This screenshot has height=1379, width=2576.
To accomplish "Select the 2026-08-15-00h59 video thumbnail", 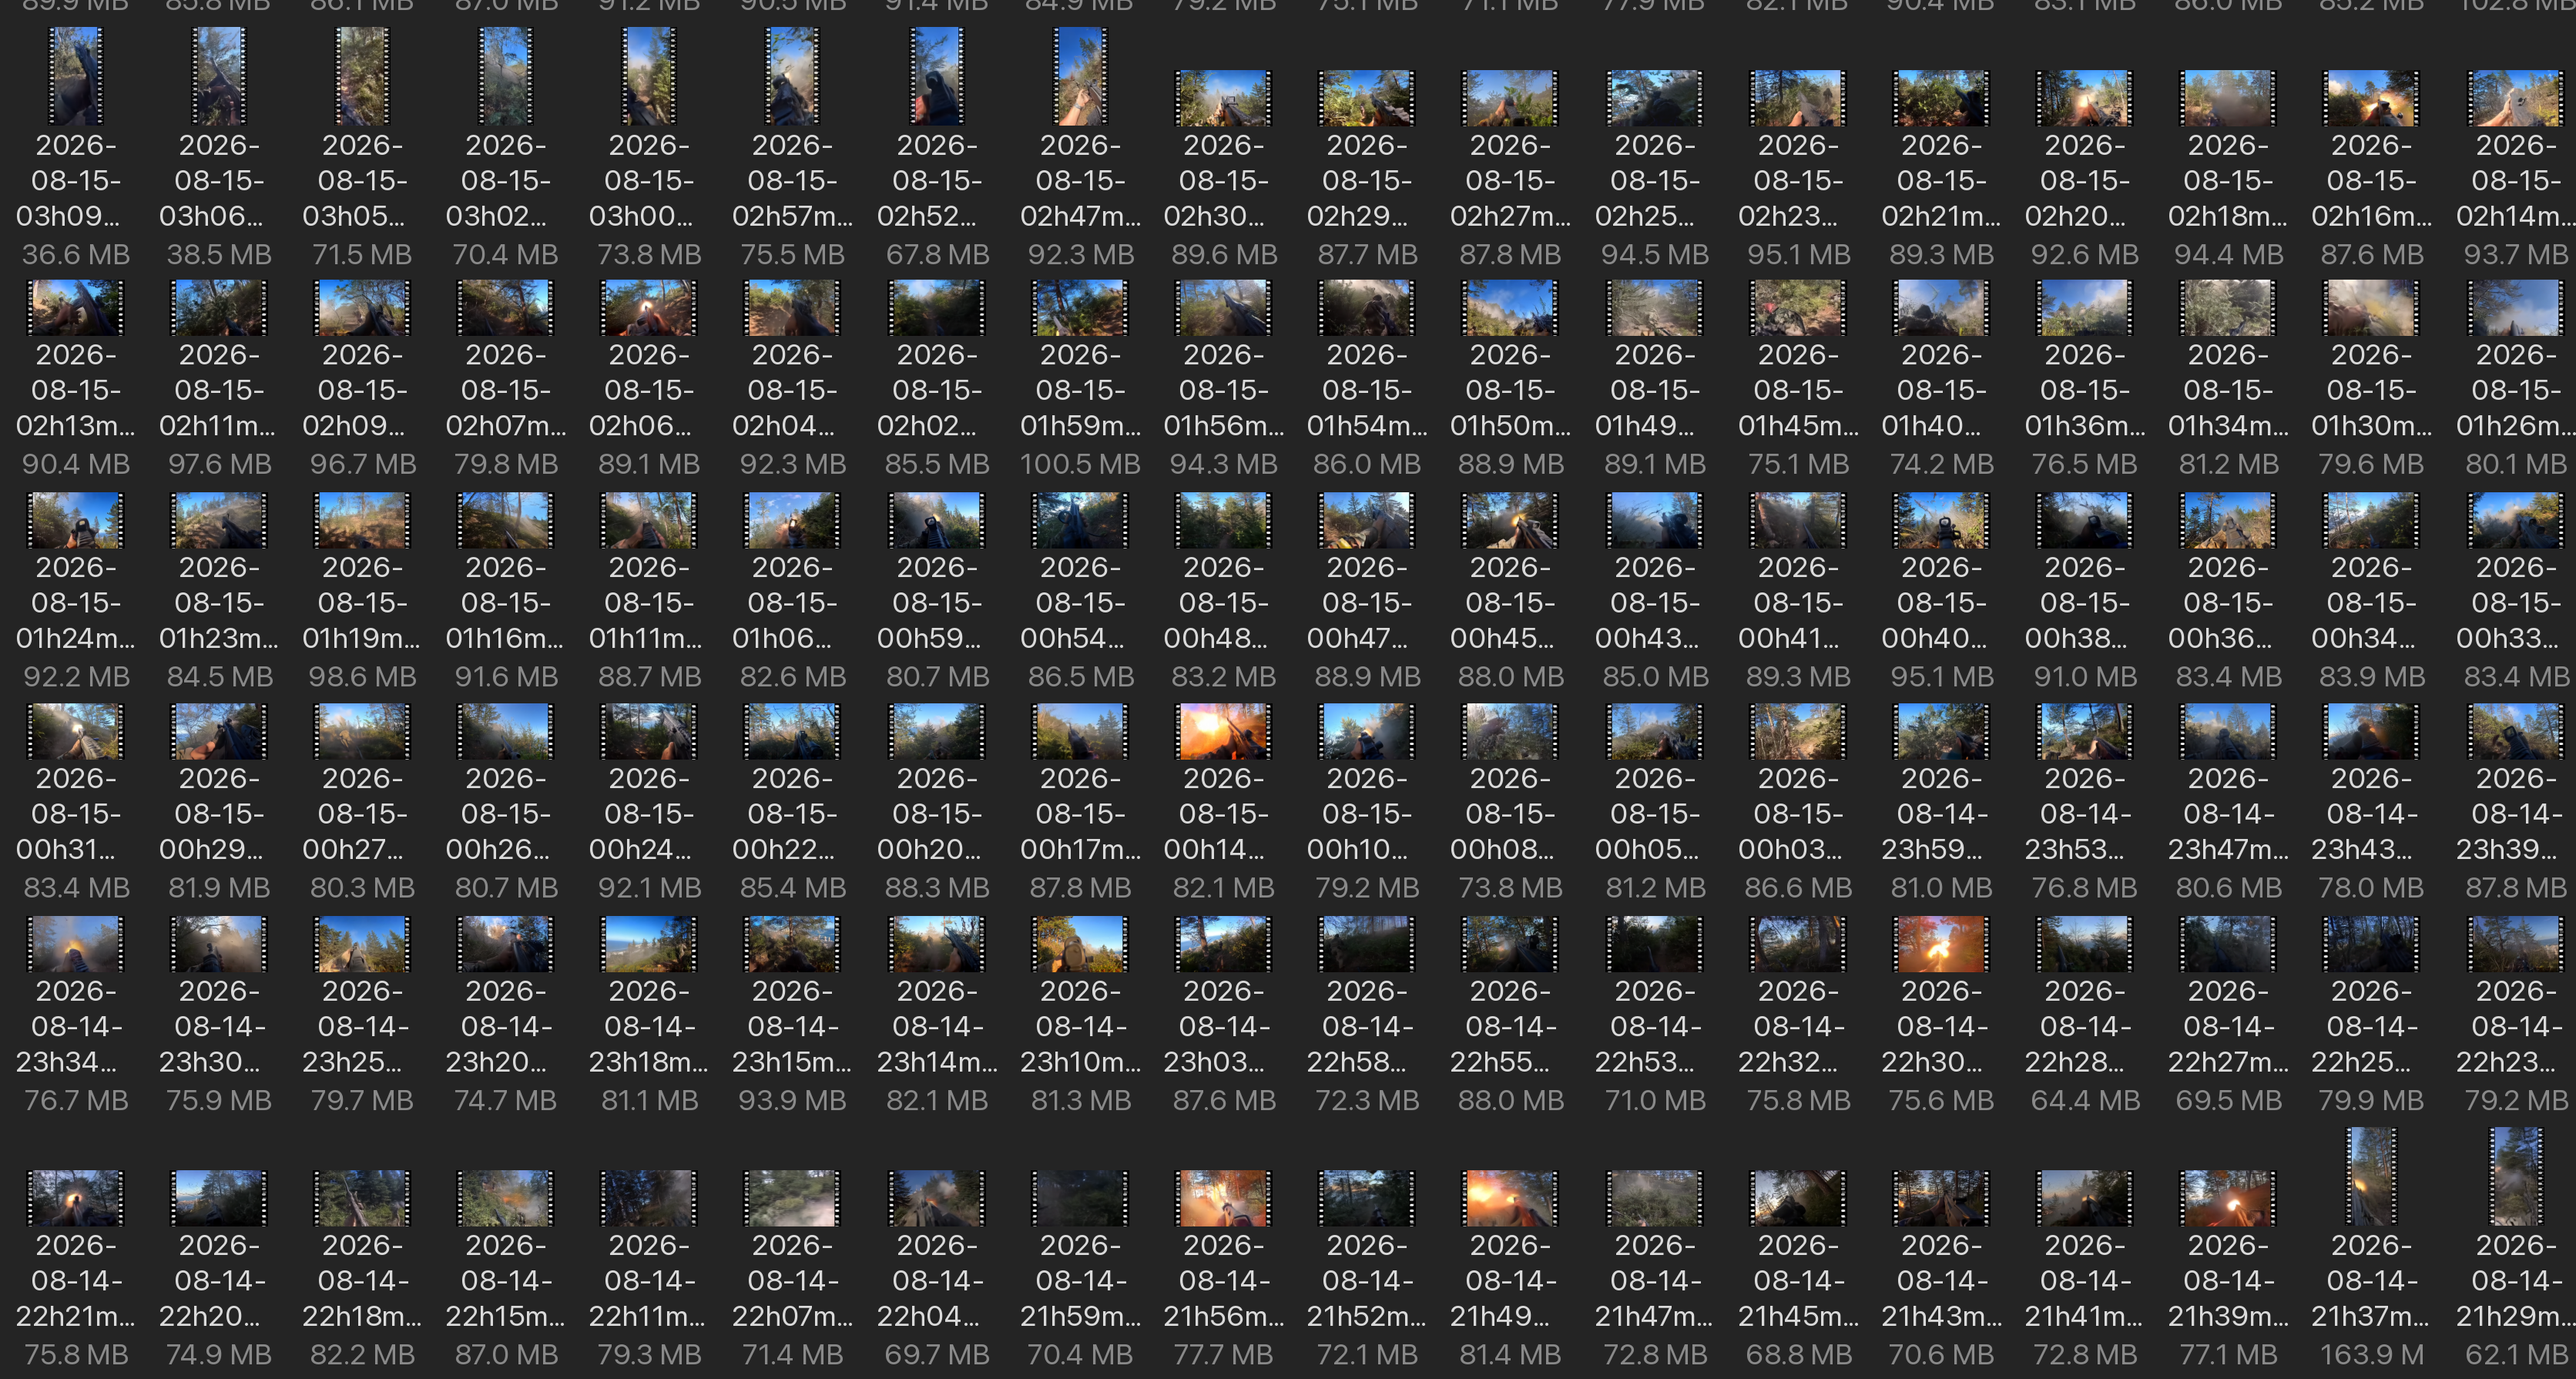I will (x=937, y=520).
